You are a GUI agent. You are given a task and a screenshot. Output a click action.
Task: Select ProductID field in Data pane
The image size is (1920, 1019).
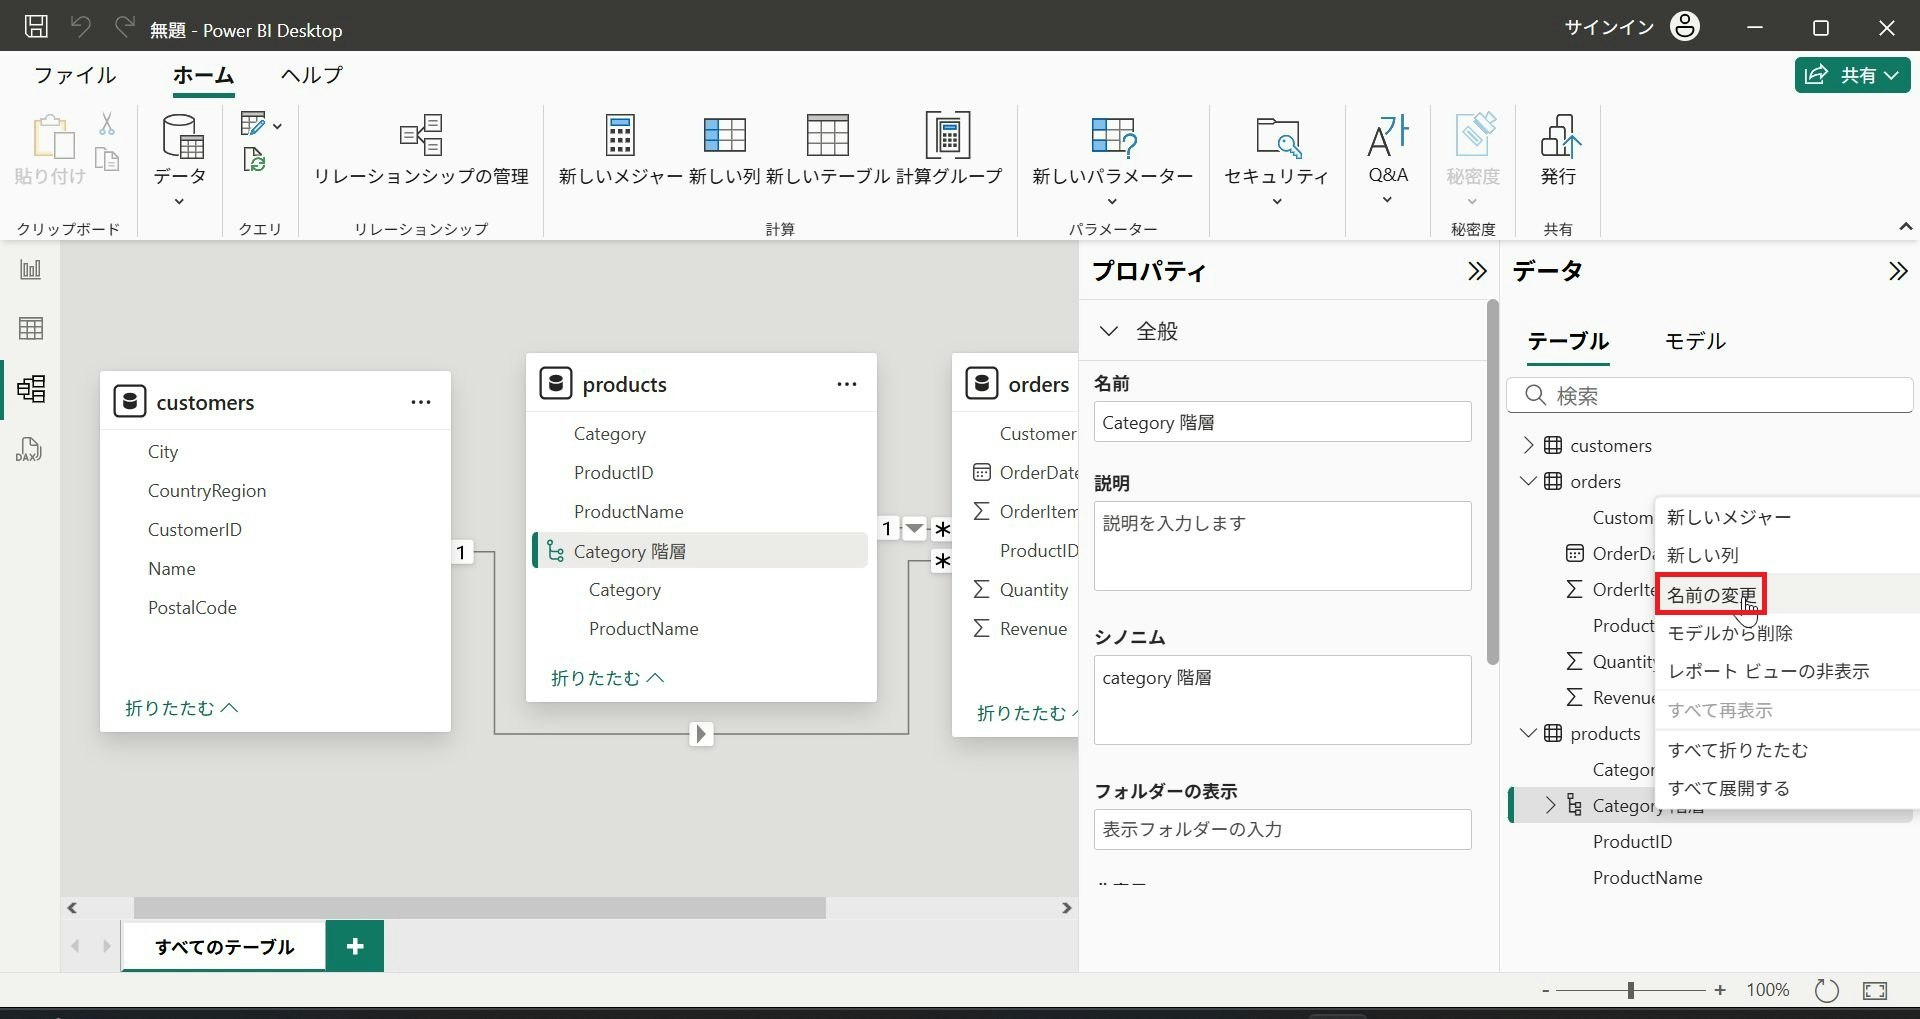point(1632,841)
